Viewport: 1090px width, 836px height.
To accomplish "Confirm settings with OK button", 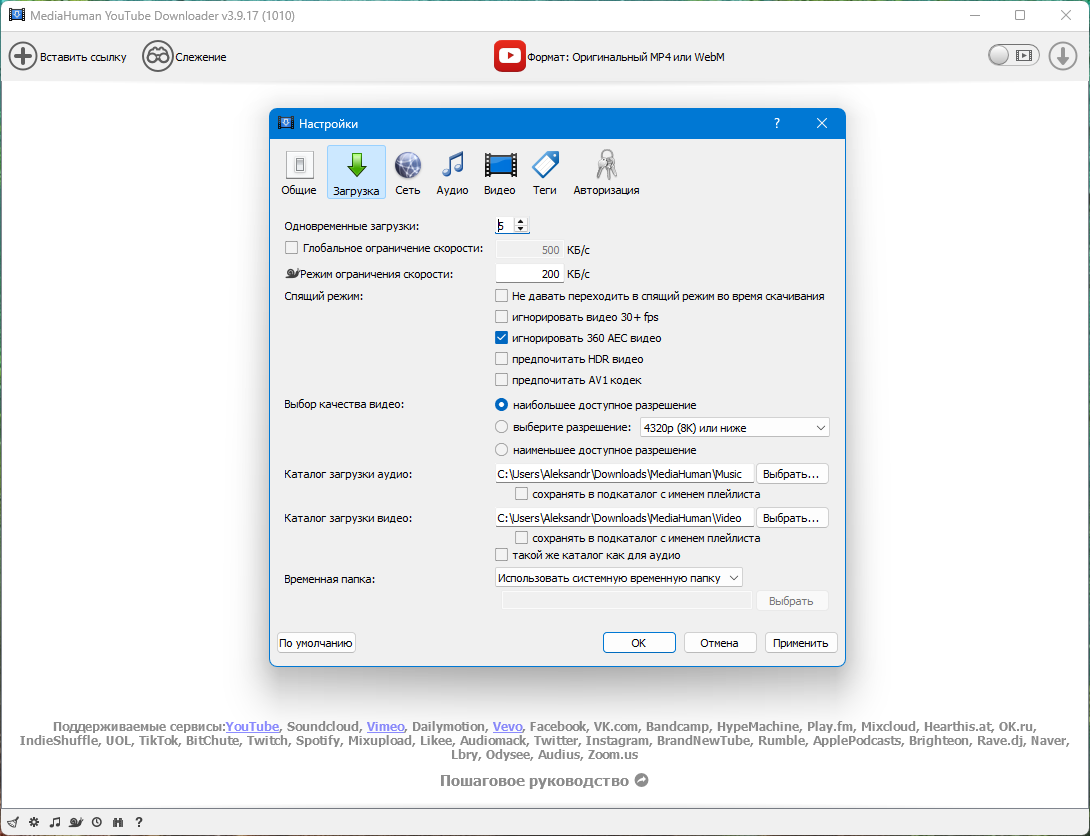I will click(639, 643).
